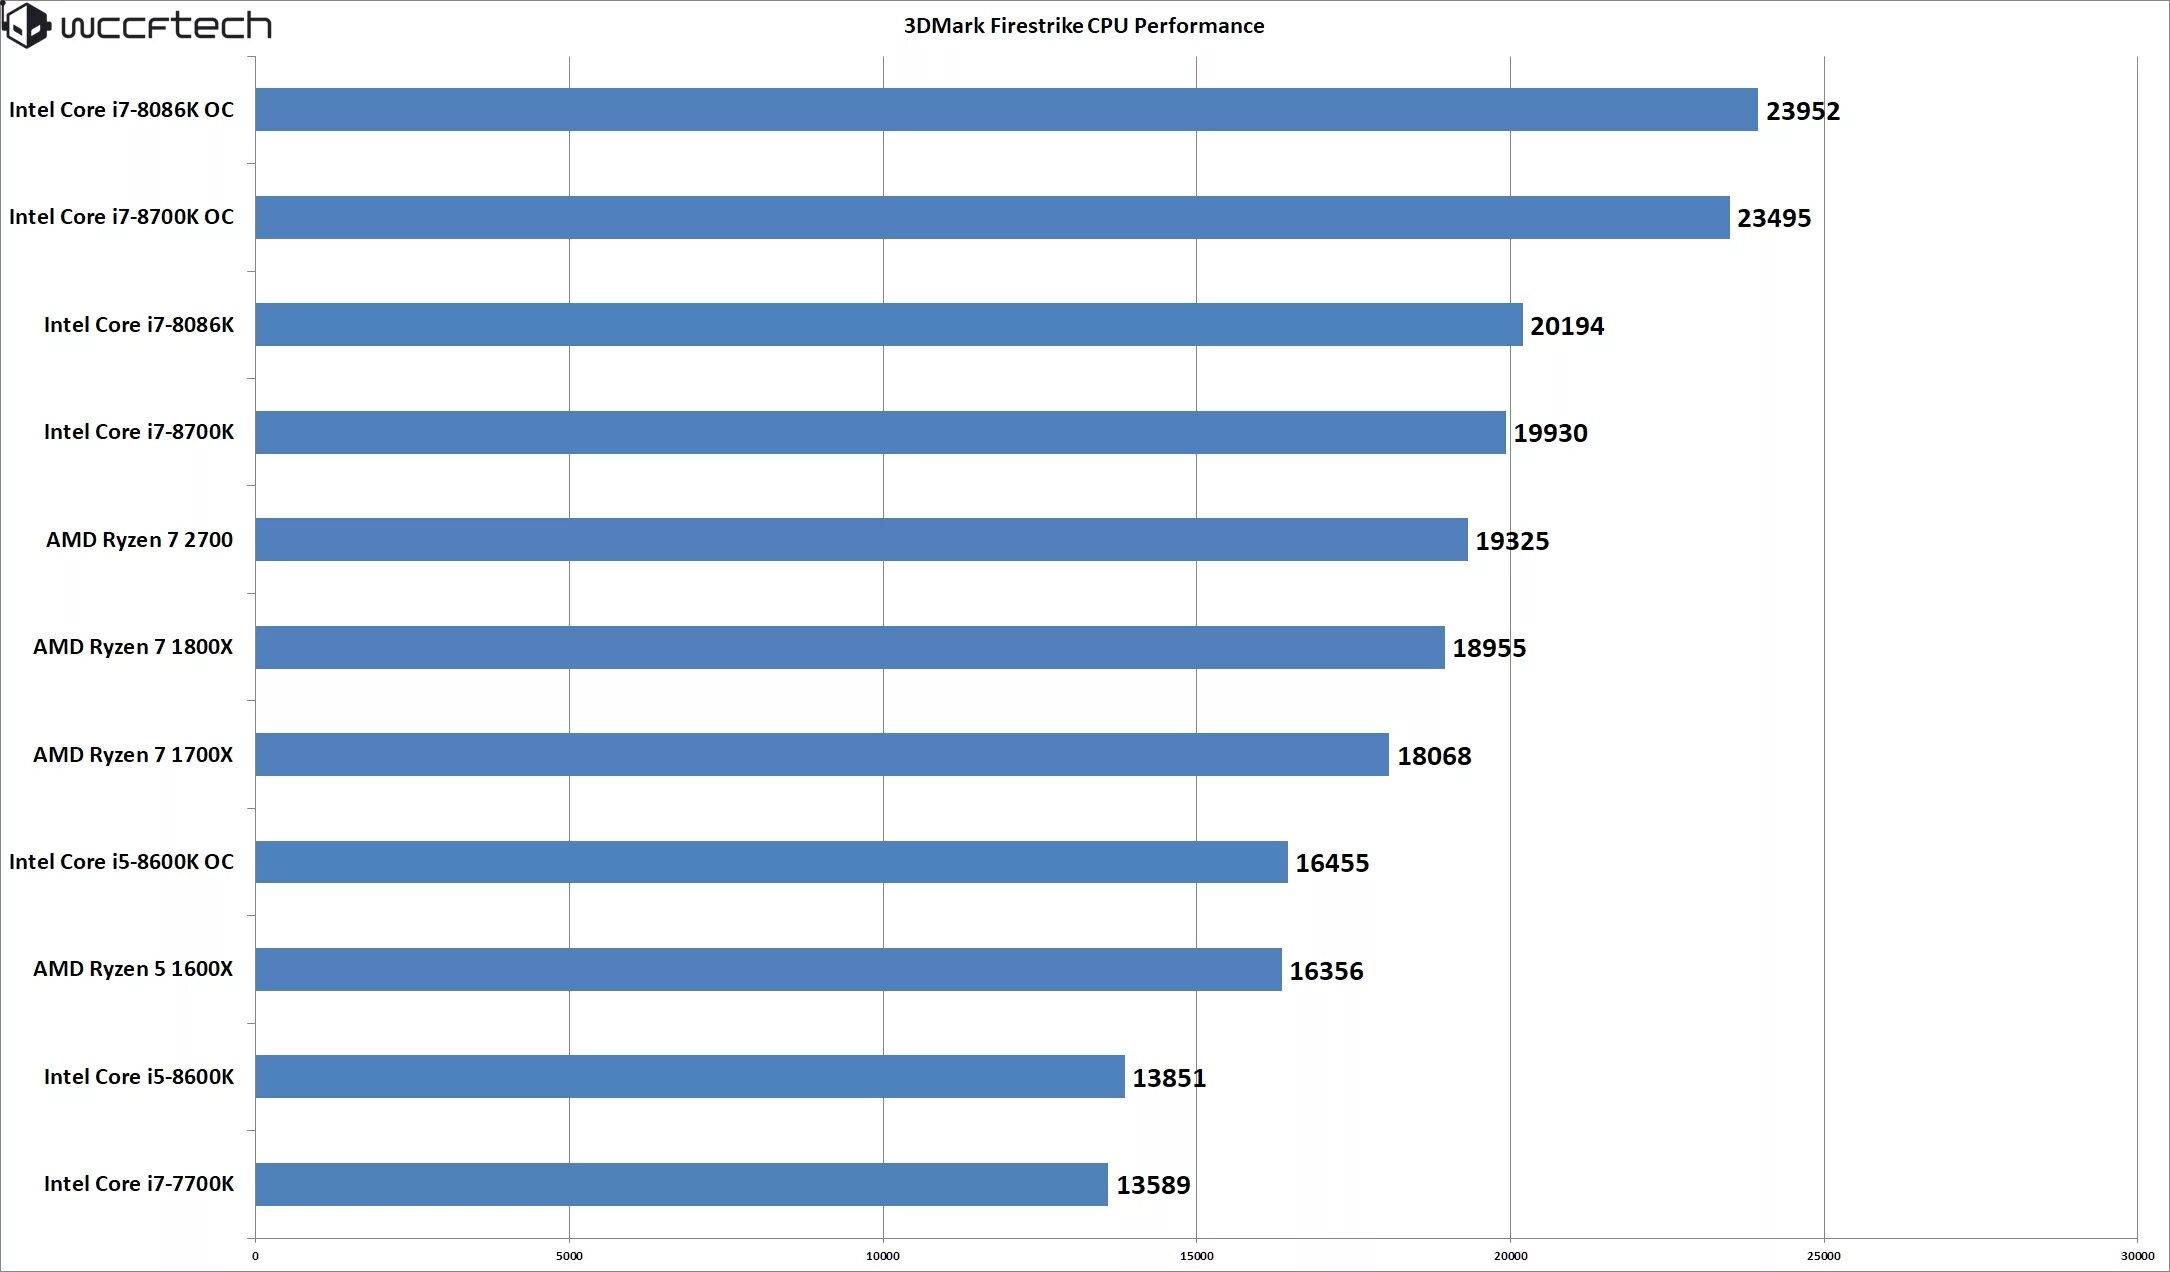Select the bar for i7-8700K OC
The width and height of the screenshot is (2170, 1272).
tap(992, 217)
